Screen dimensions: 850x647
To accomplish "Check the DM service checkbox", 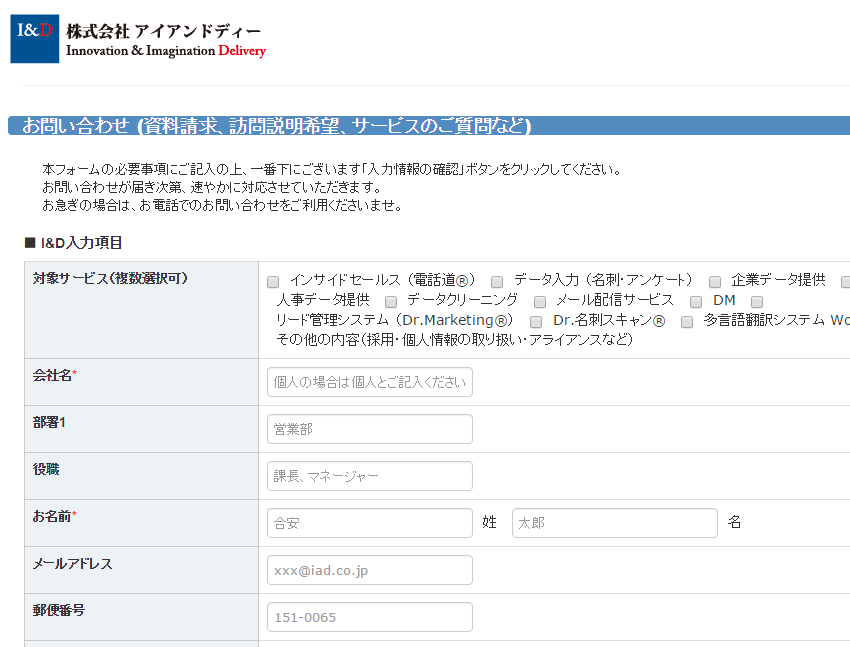I will [696, 302].
